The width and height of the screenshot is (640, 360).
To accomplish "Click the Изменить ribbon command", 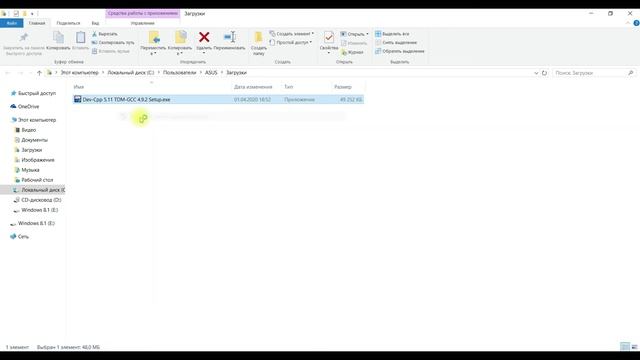I will coord(353,43).
